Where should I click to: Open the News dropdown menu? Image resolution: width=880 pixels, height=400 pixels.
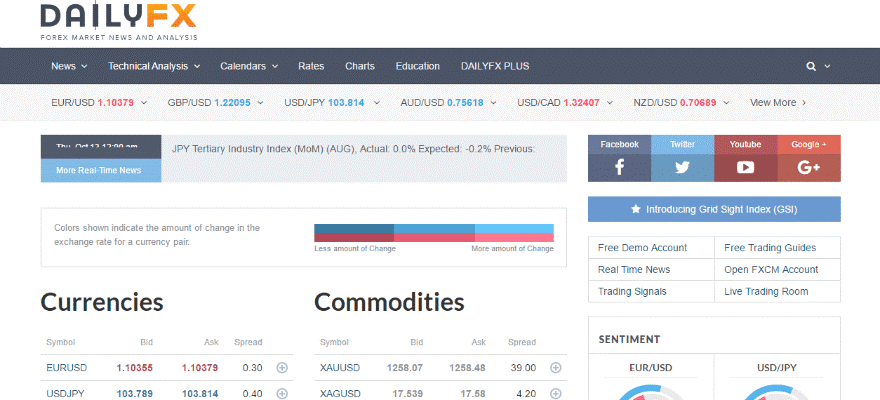pos(69,67)
